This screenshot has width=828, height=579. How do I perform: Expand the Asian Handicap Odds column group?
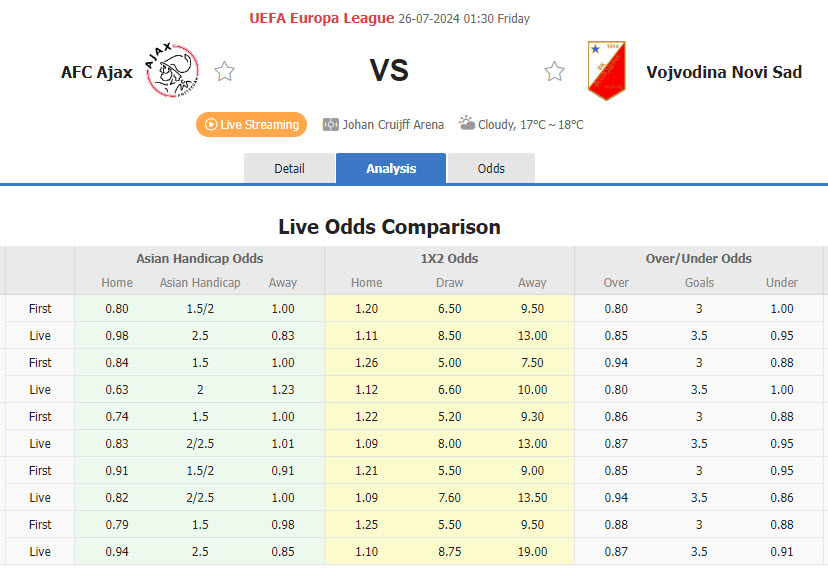point(199,258)
